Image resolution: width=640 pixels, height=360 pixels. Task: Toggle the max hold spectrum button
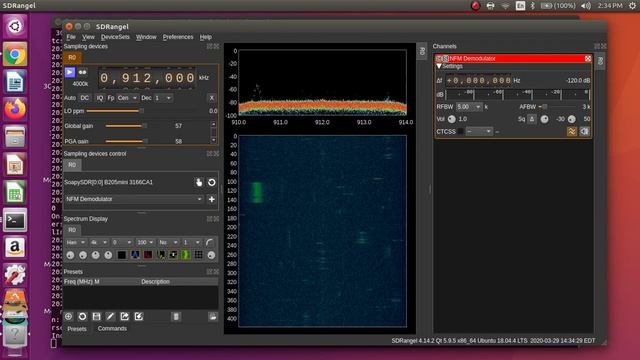(161, 255)
